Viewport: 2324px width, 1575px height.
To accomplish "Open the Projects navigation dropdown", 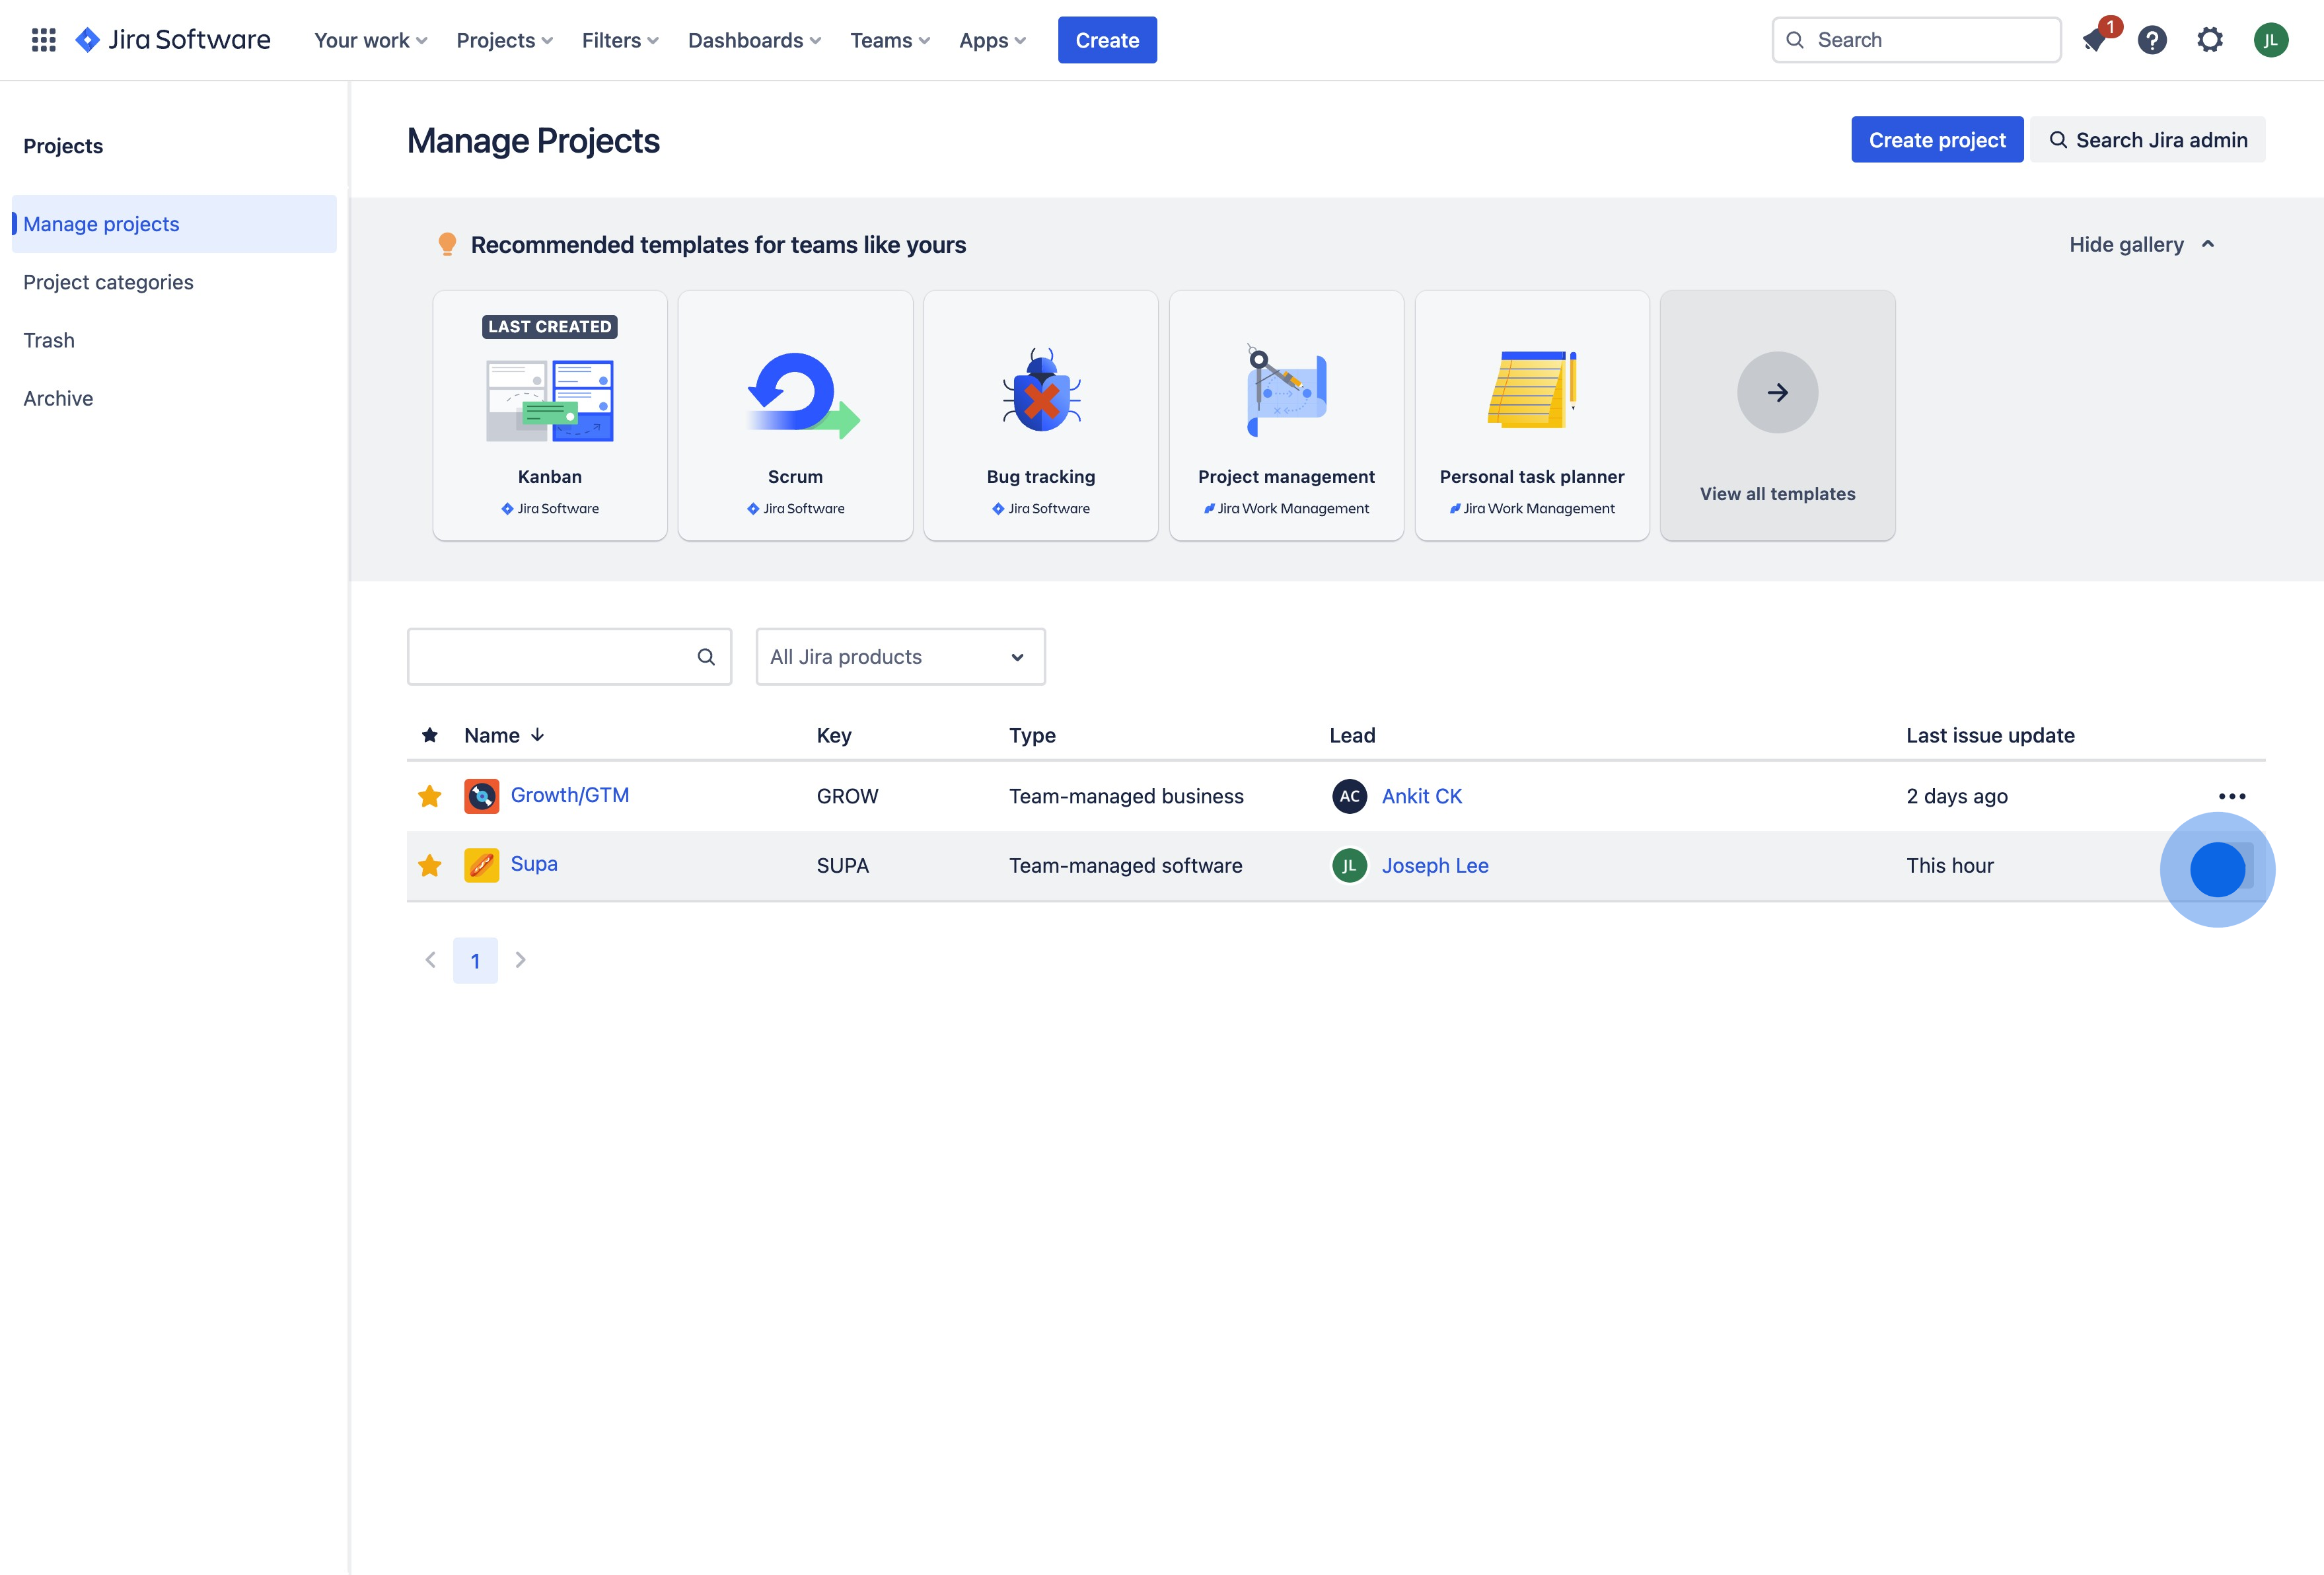I will (504, 40).
